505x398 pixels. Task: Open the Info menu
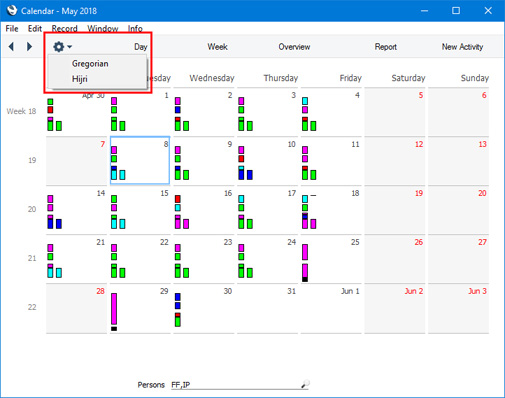(135, 29)
